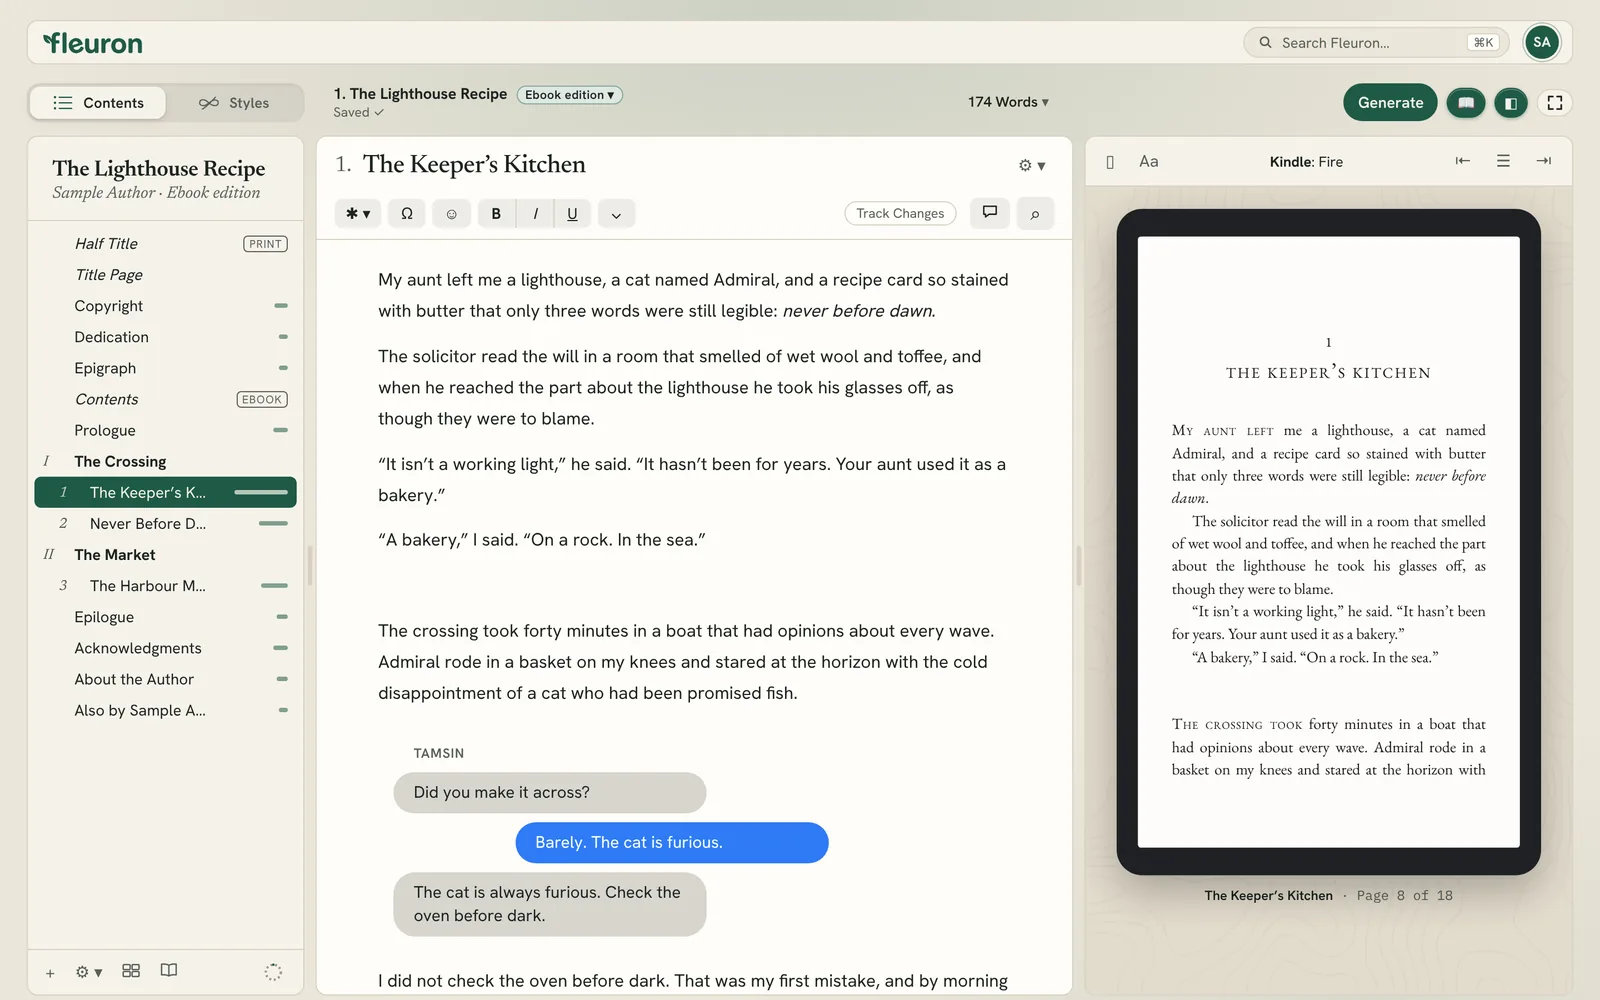Open find in chapter magnifier
1600x1000 pixels.
coord(1035,213)
